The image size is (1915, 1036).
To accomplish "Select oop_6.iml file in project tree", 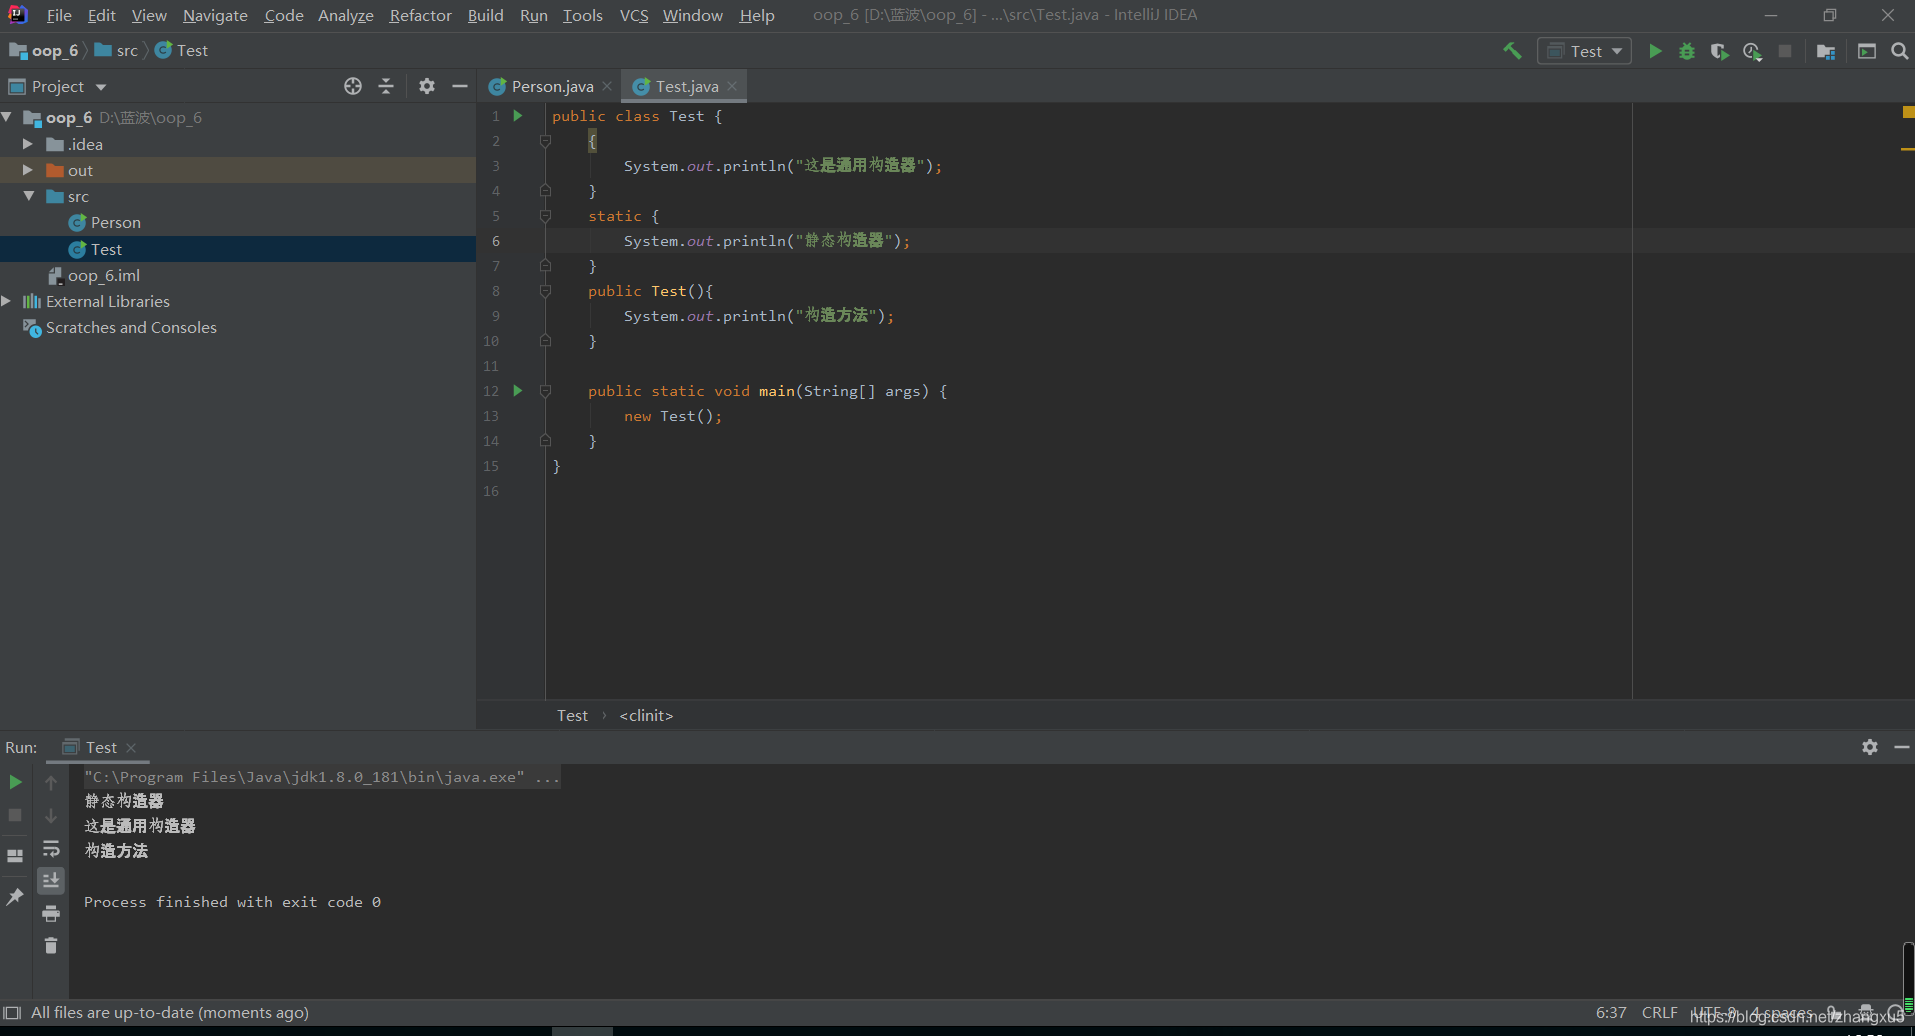I will [x=103, y=275].
